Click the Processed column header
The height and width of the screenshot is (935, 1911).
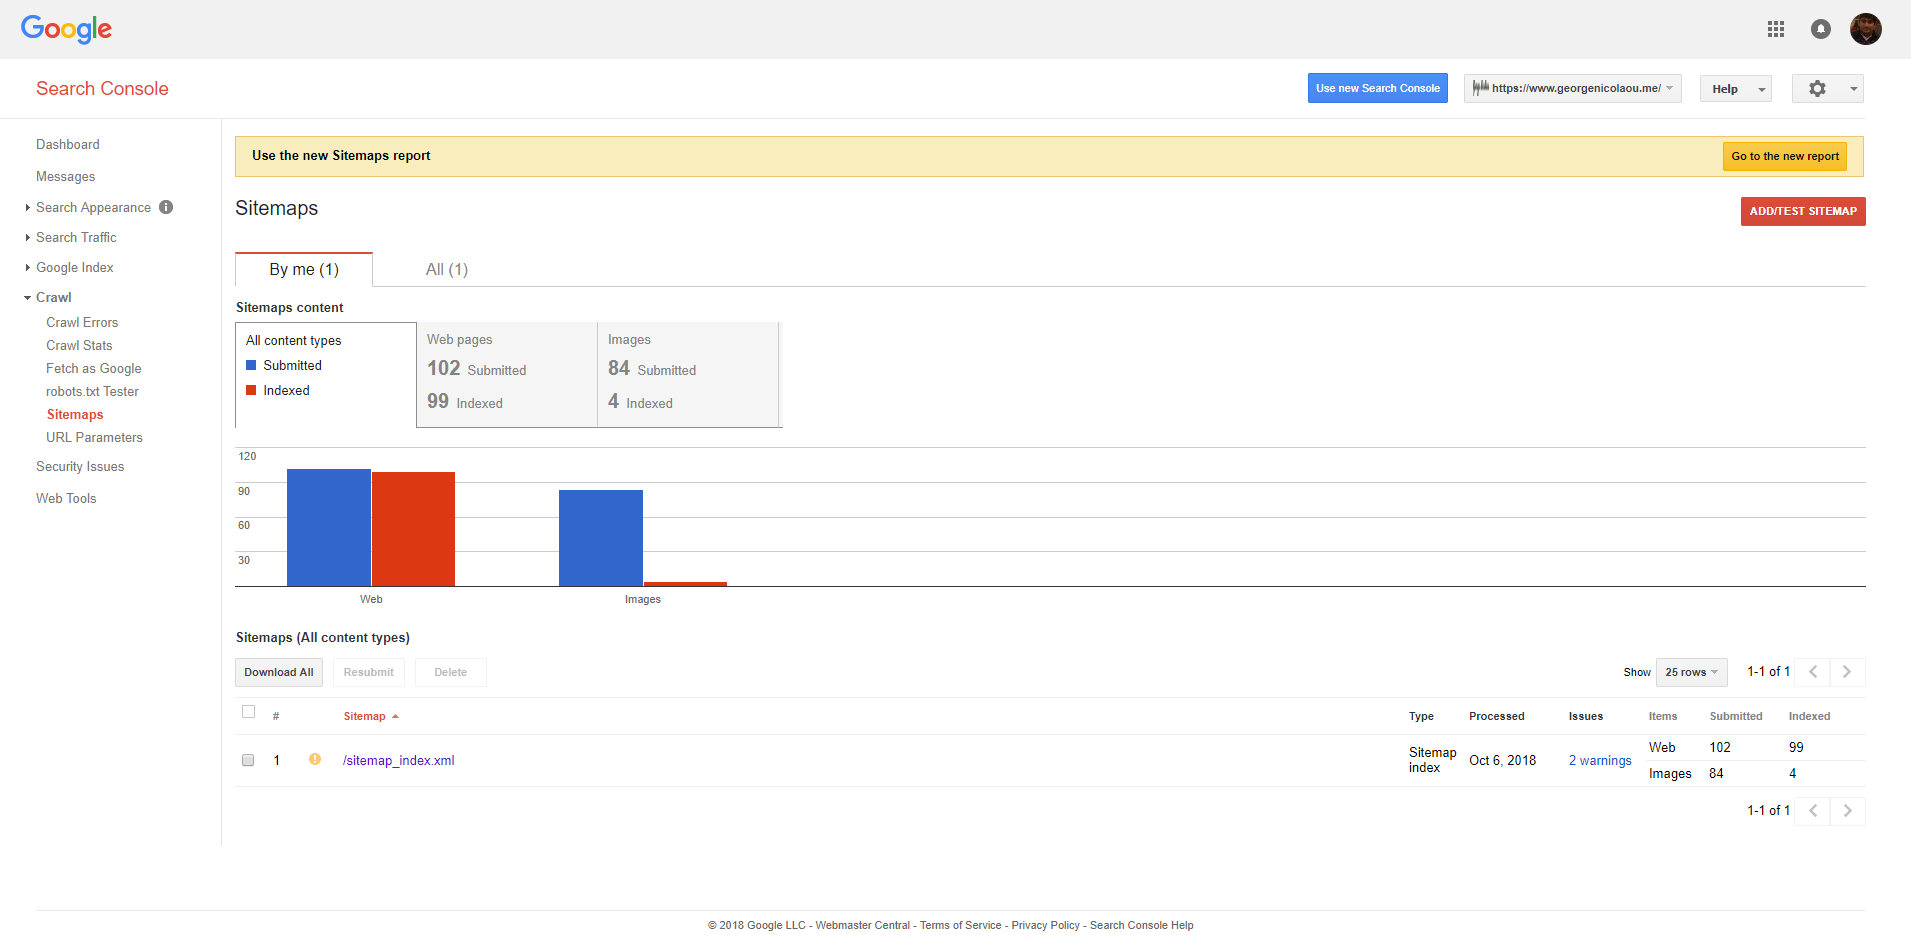[x=1497, y=716]
